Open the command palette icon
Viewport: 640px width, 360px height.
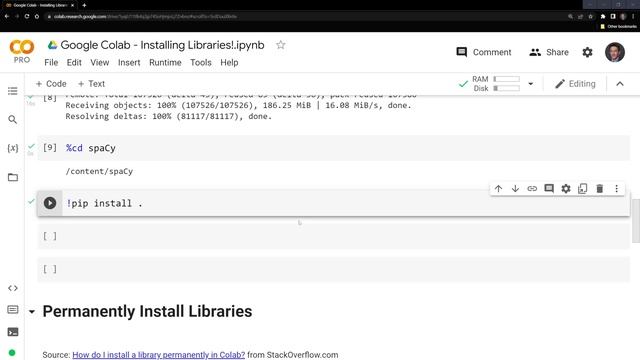(x=13, y=310)
